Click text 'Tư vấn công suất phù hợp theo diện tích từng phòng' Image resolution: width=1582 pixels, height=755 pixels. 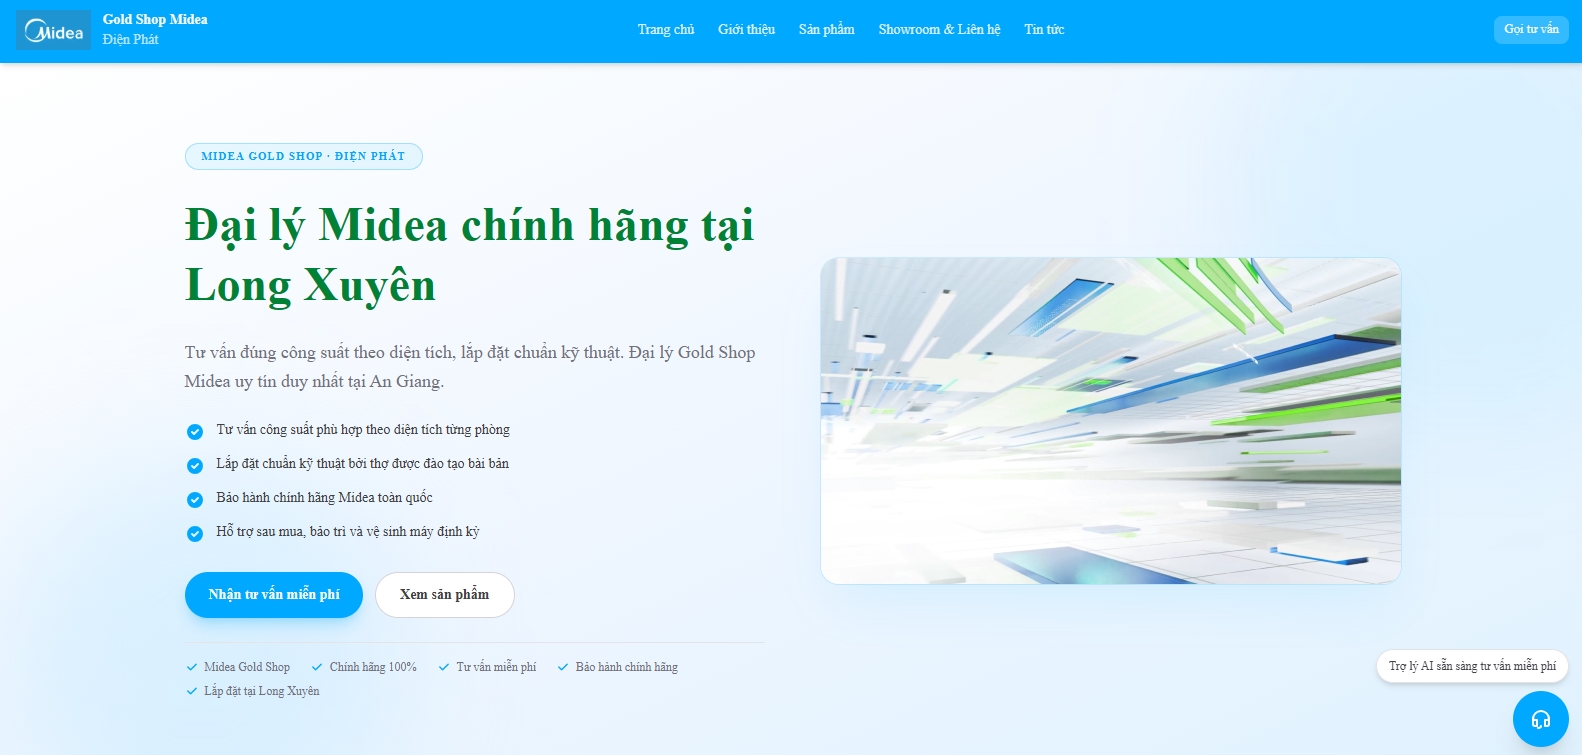(x=363, y=430)
